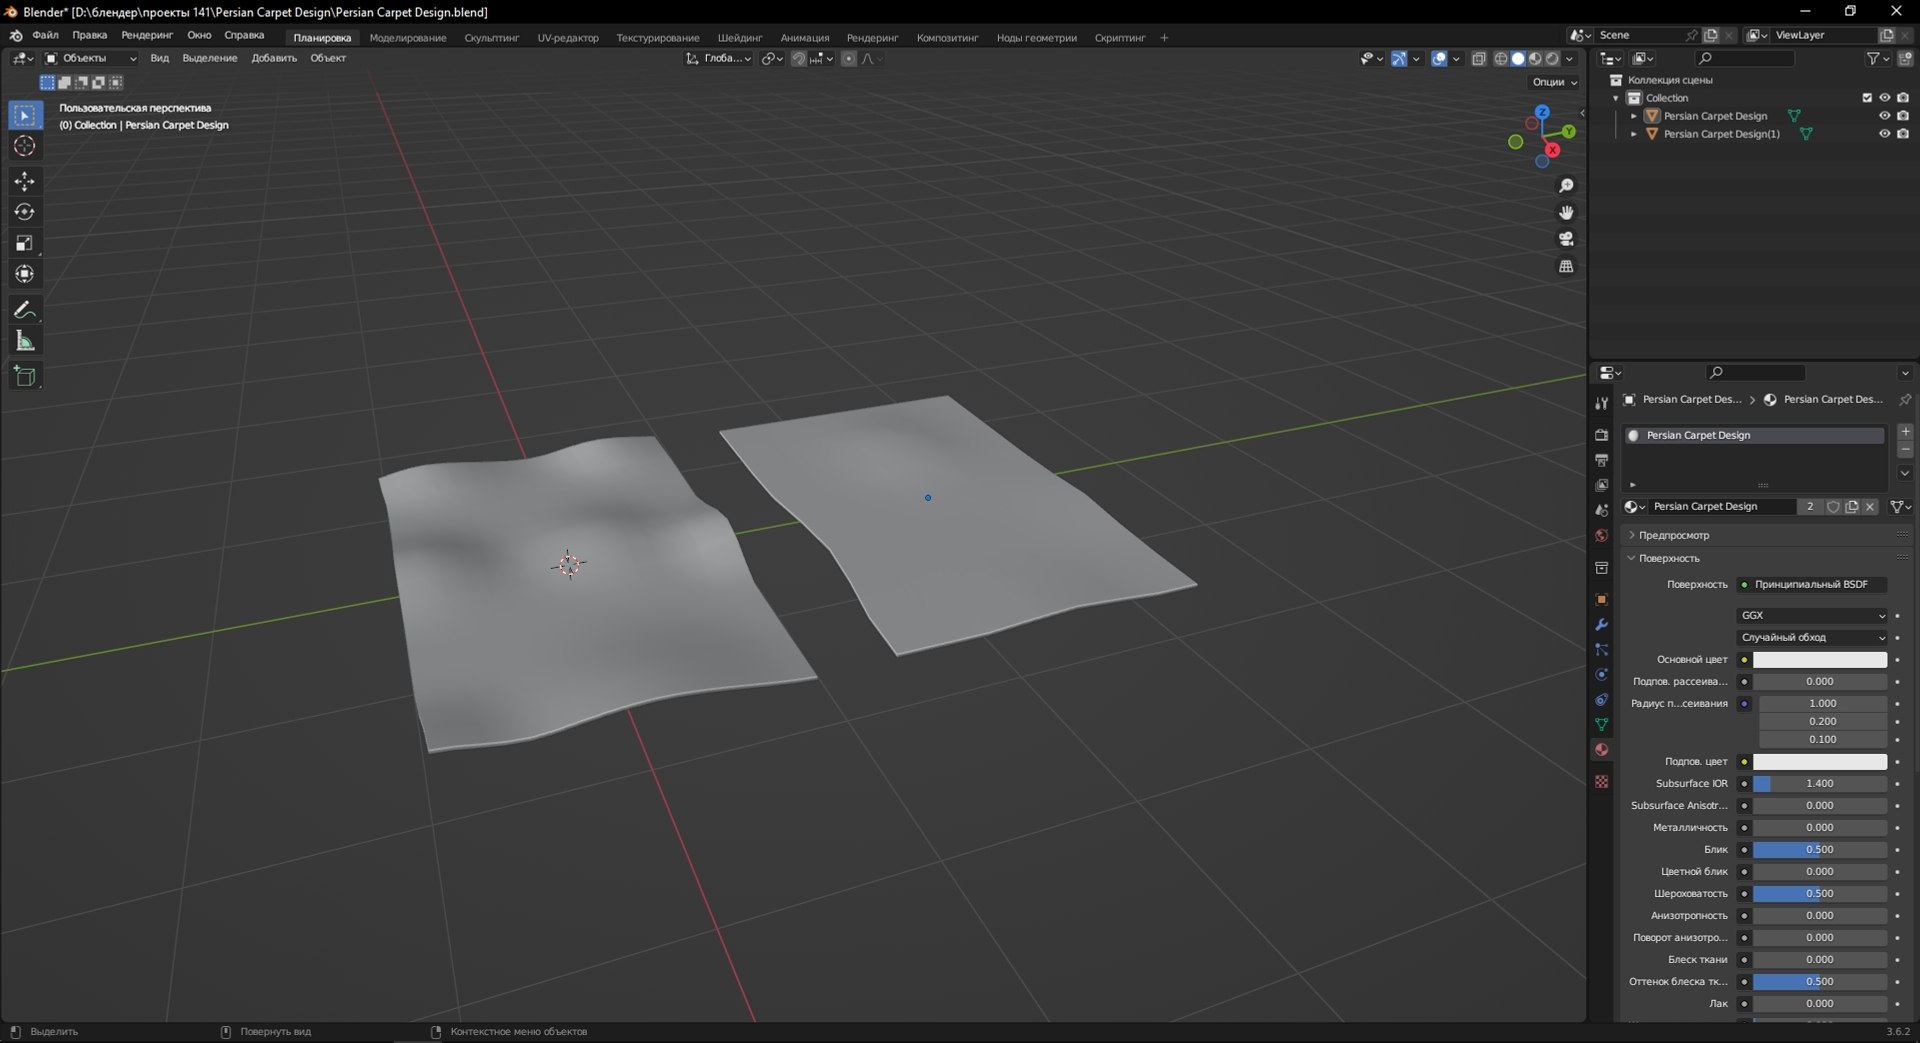Toggle viewport overlays button
The height and width of the screenshot is (1043, 1920).
point(1439,59)
